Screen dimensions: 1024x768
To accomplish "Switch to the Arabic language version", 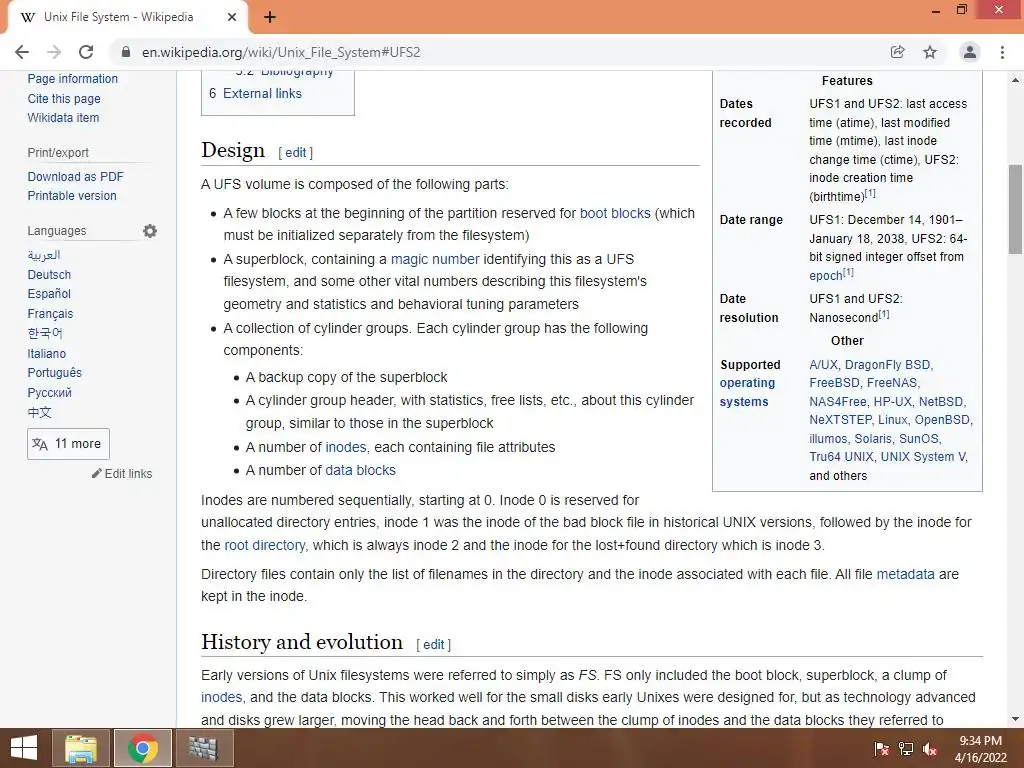I will pyautogui.click(x=44, y=255).
